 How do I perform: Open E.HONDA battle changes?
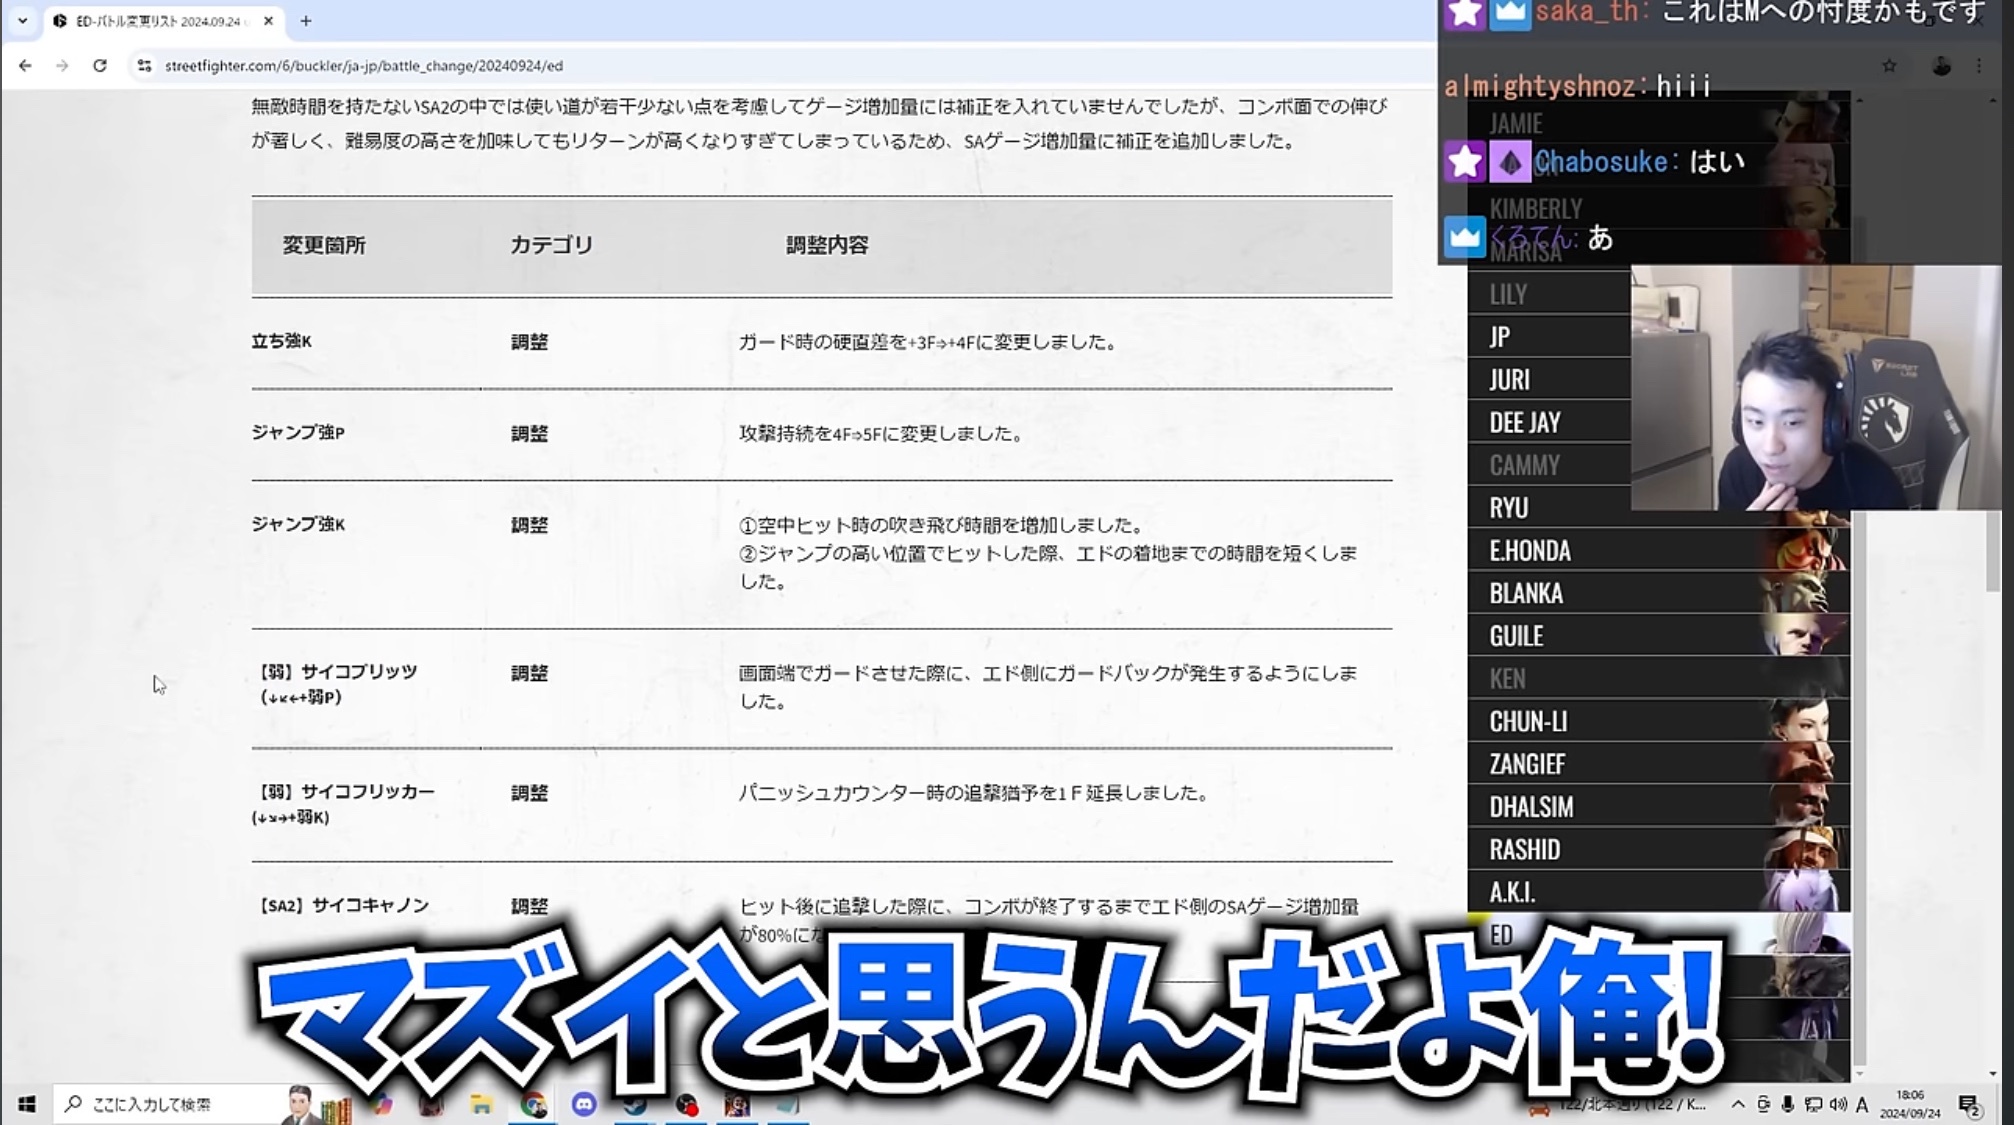[1659, 551]
